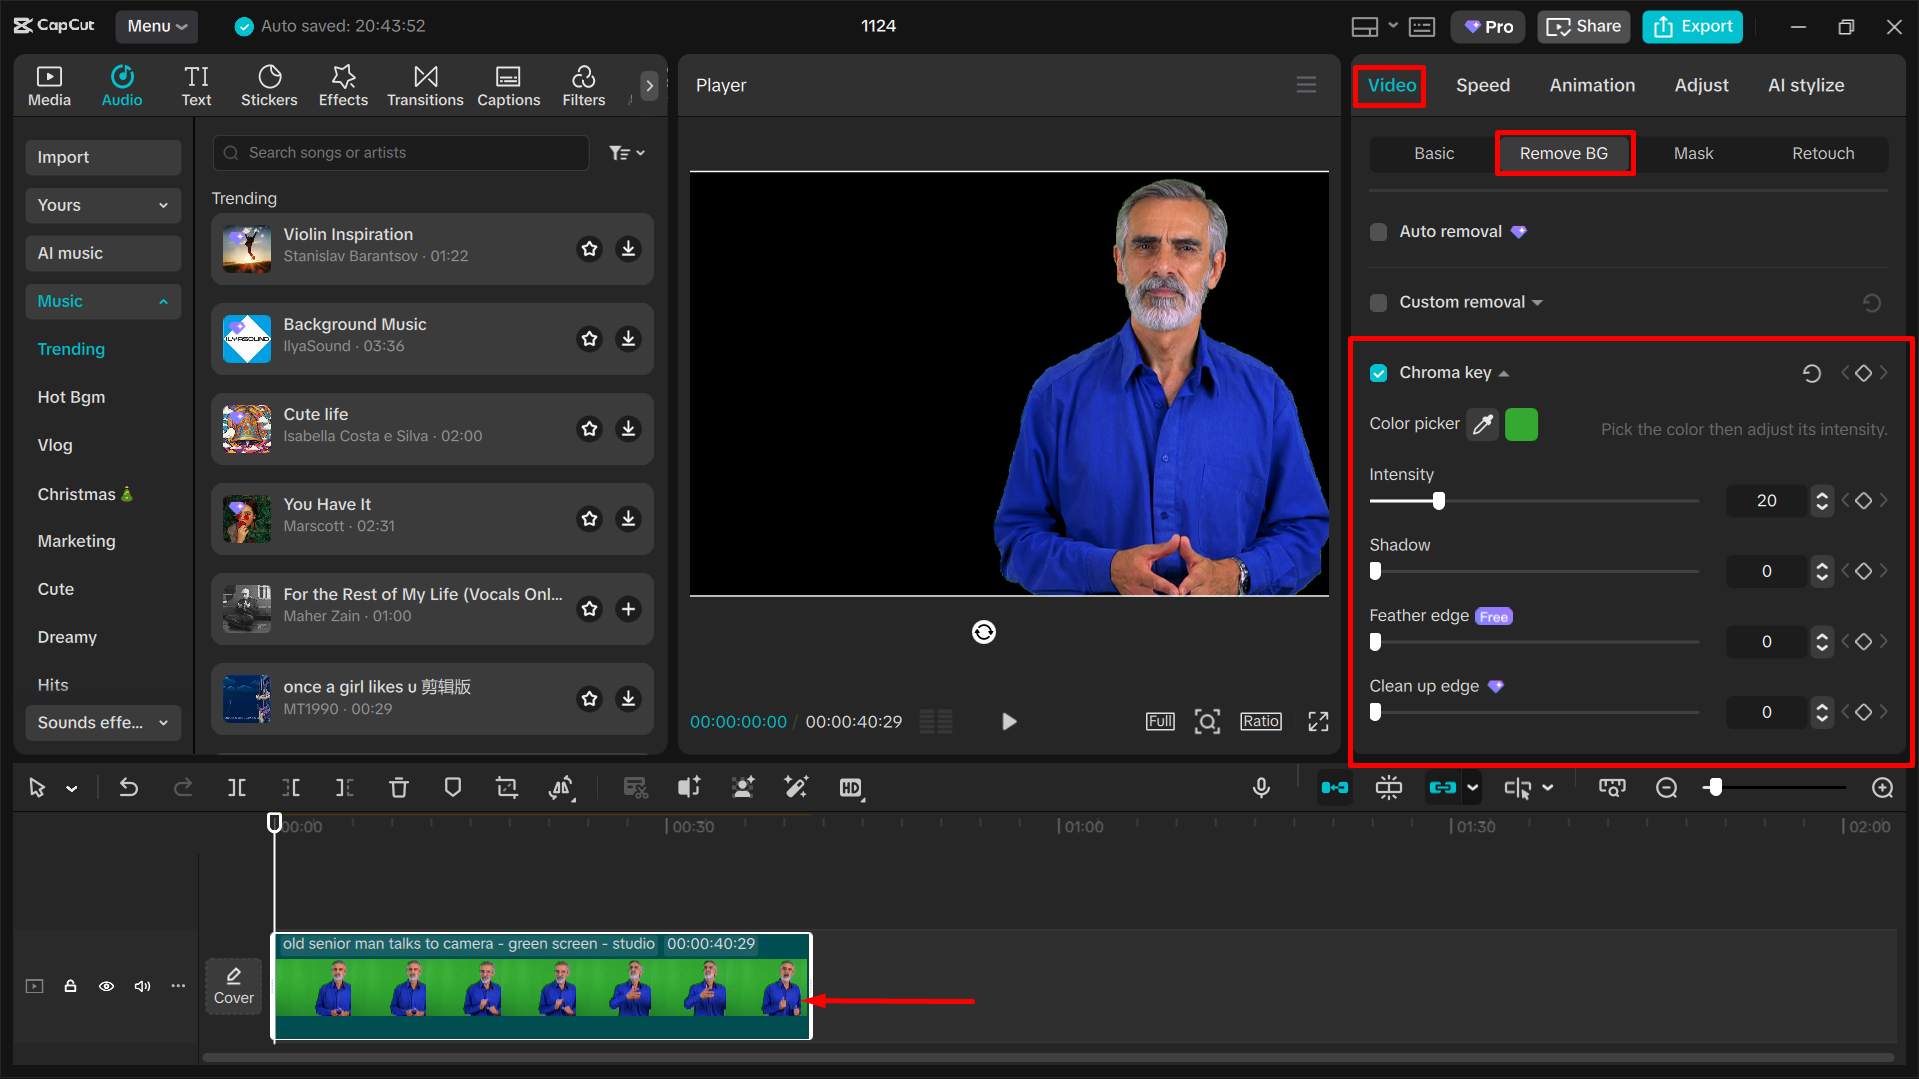Select the Color picker eyedropper for Chroma key
Image resolution: width=1919 pixels, height=1079 pixels.
point(1482,424)
